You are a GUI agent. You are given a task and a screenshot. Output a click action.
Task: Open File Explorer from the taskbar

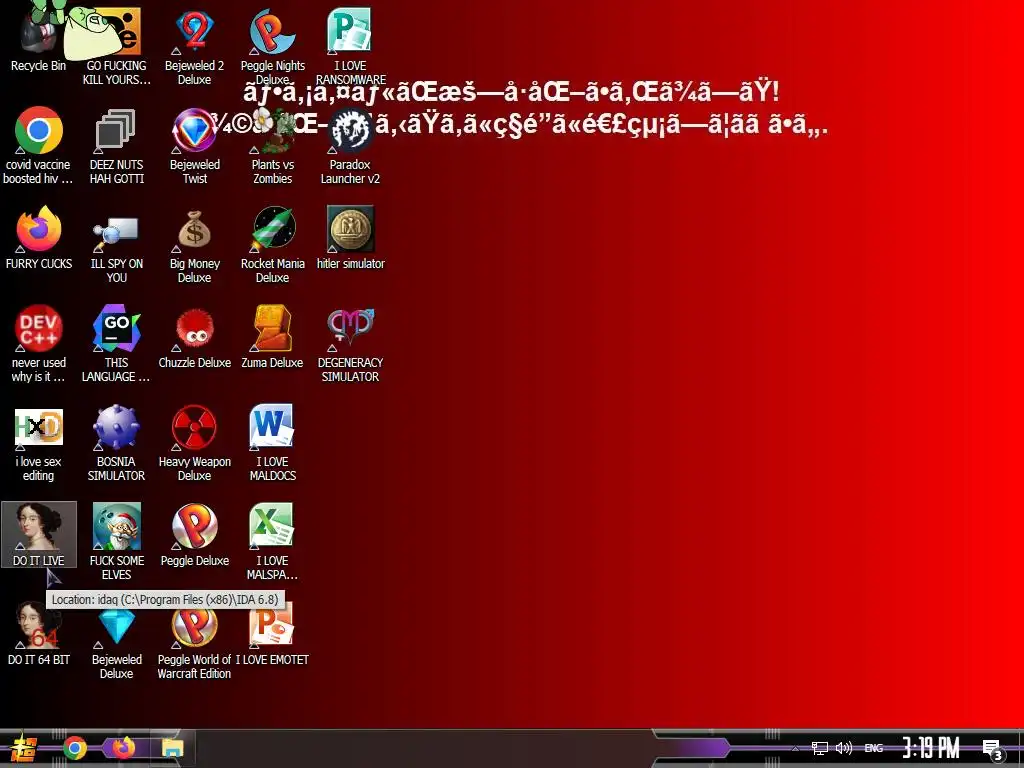[x=172, y=748]
